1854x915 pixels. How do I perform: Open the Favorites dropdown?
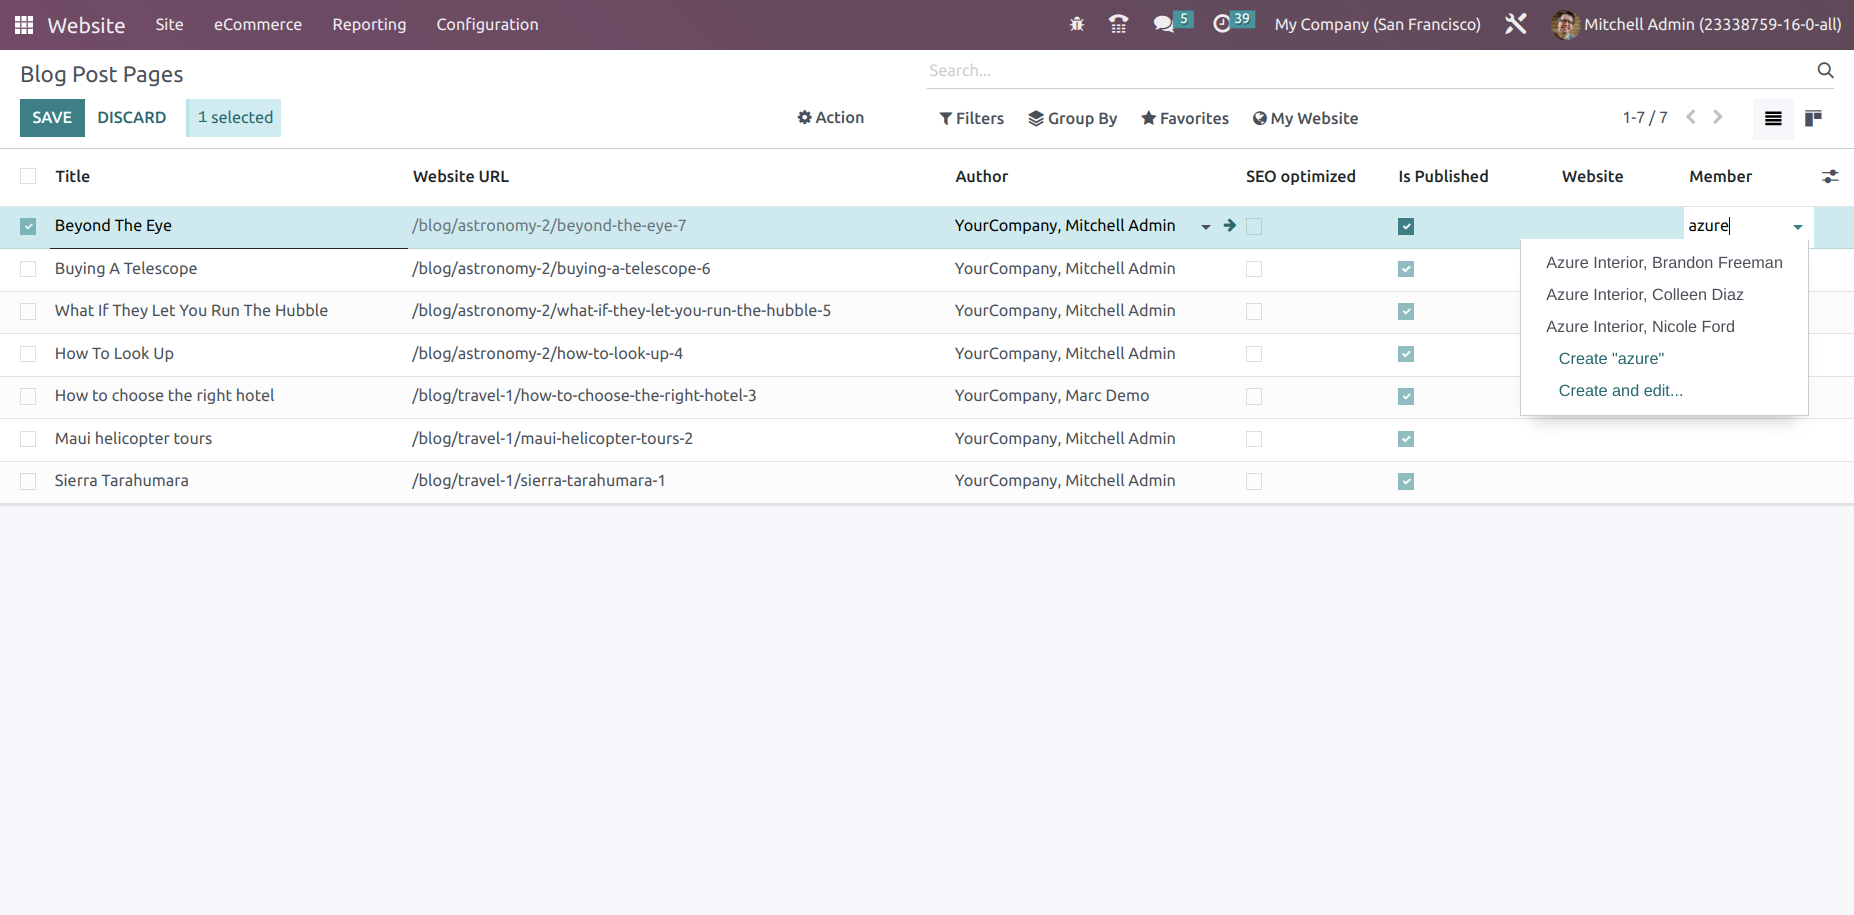click(x=1184, y=118)
